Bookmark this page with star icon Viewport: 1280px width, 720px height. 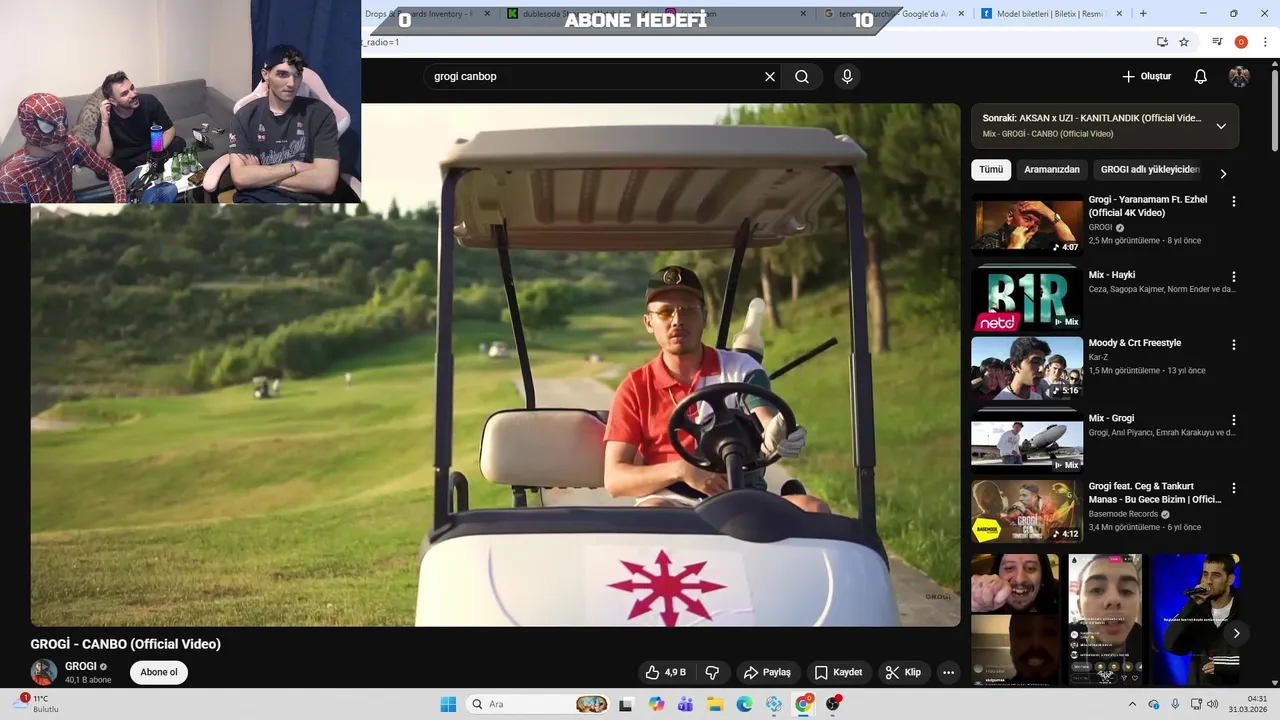1184,42
